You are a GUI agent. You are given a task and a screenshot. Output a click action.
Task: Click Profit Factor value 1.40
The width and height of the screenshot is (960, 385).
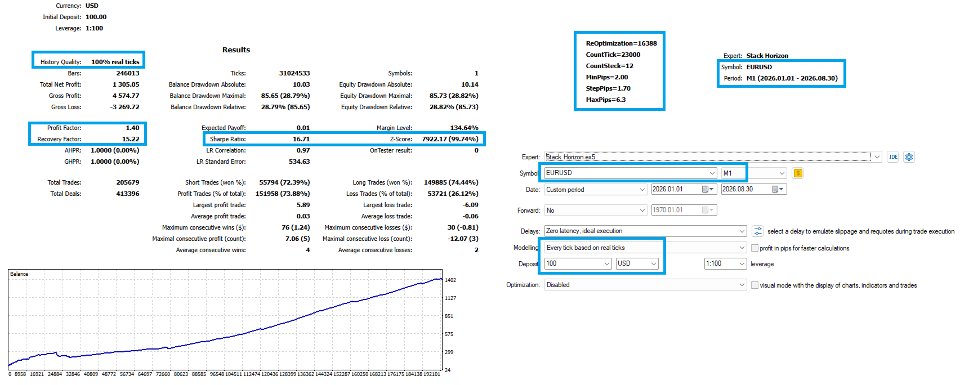pyautogui.click(x=133, y=128)
